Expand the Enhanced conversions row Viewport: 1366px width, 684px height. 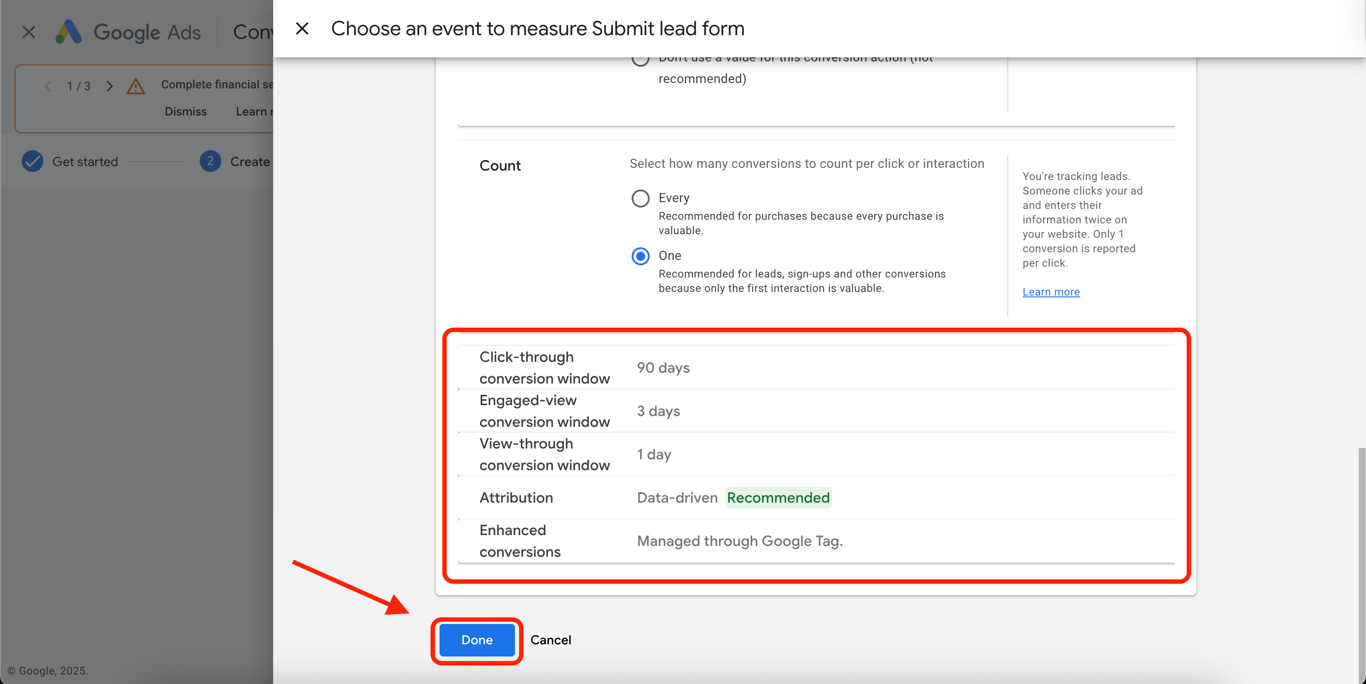[815, 541]
